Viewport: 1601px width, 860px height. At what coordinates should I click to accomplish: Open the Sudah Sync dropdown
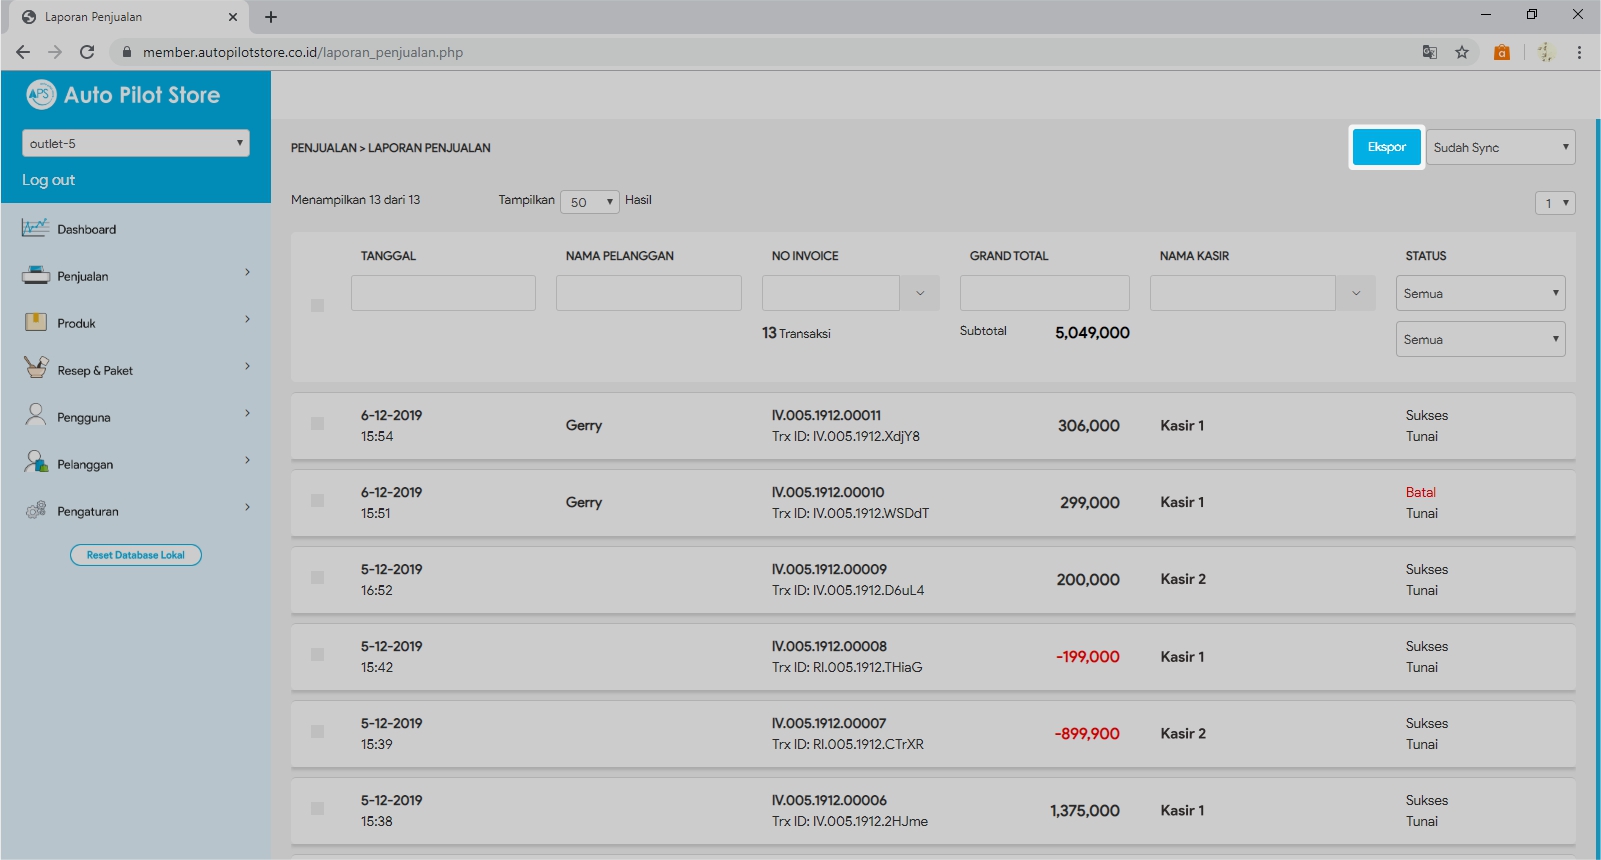point(1500,147)
